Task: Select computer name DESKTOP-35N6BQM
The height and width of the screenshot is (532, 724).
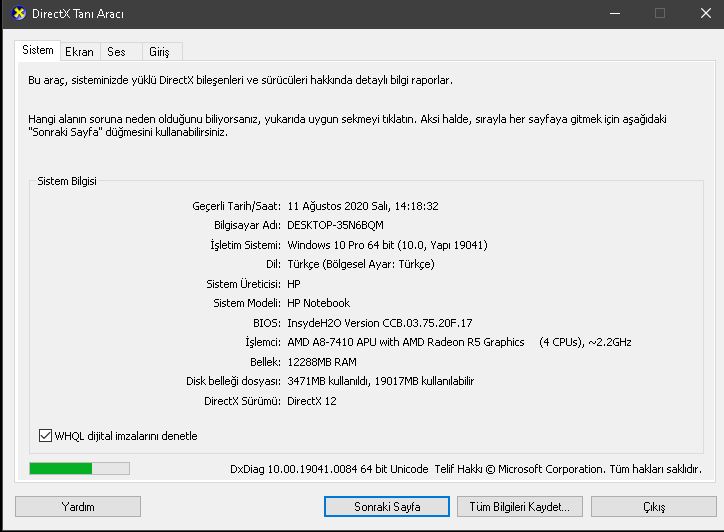Action: (x=335, y=225)
